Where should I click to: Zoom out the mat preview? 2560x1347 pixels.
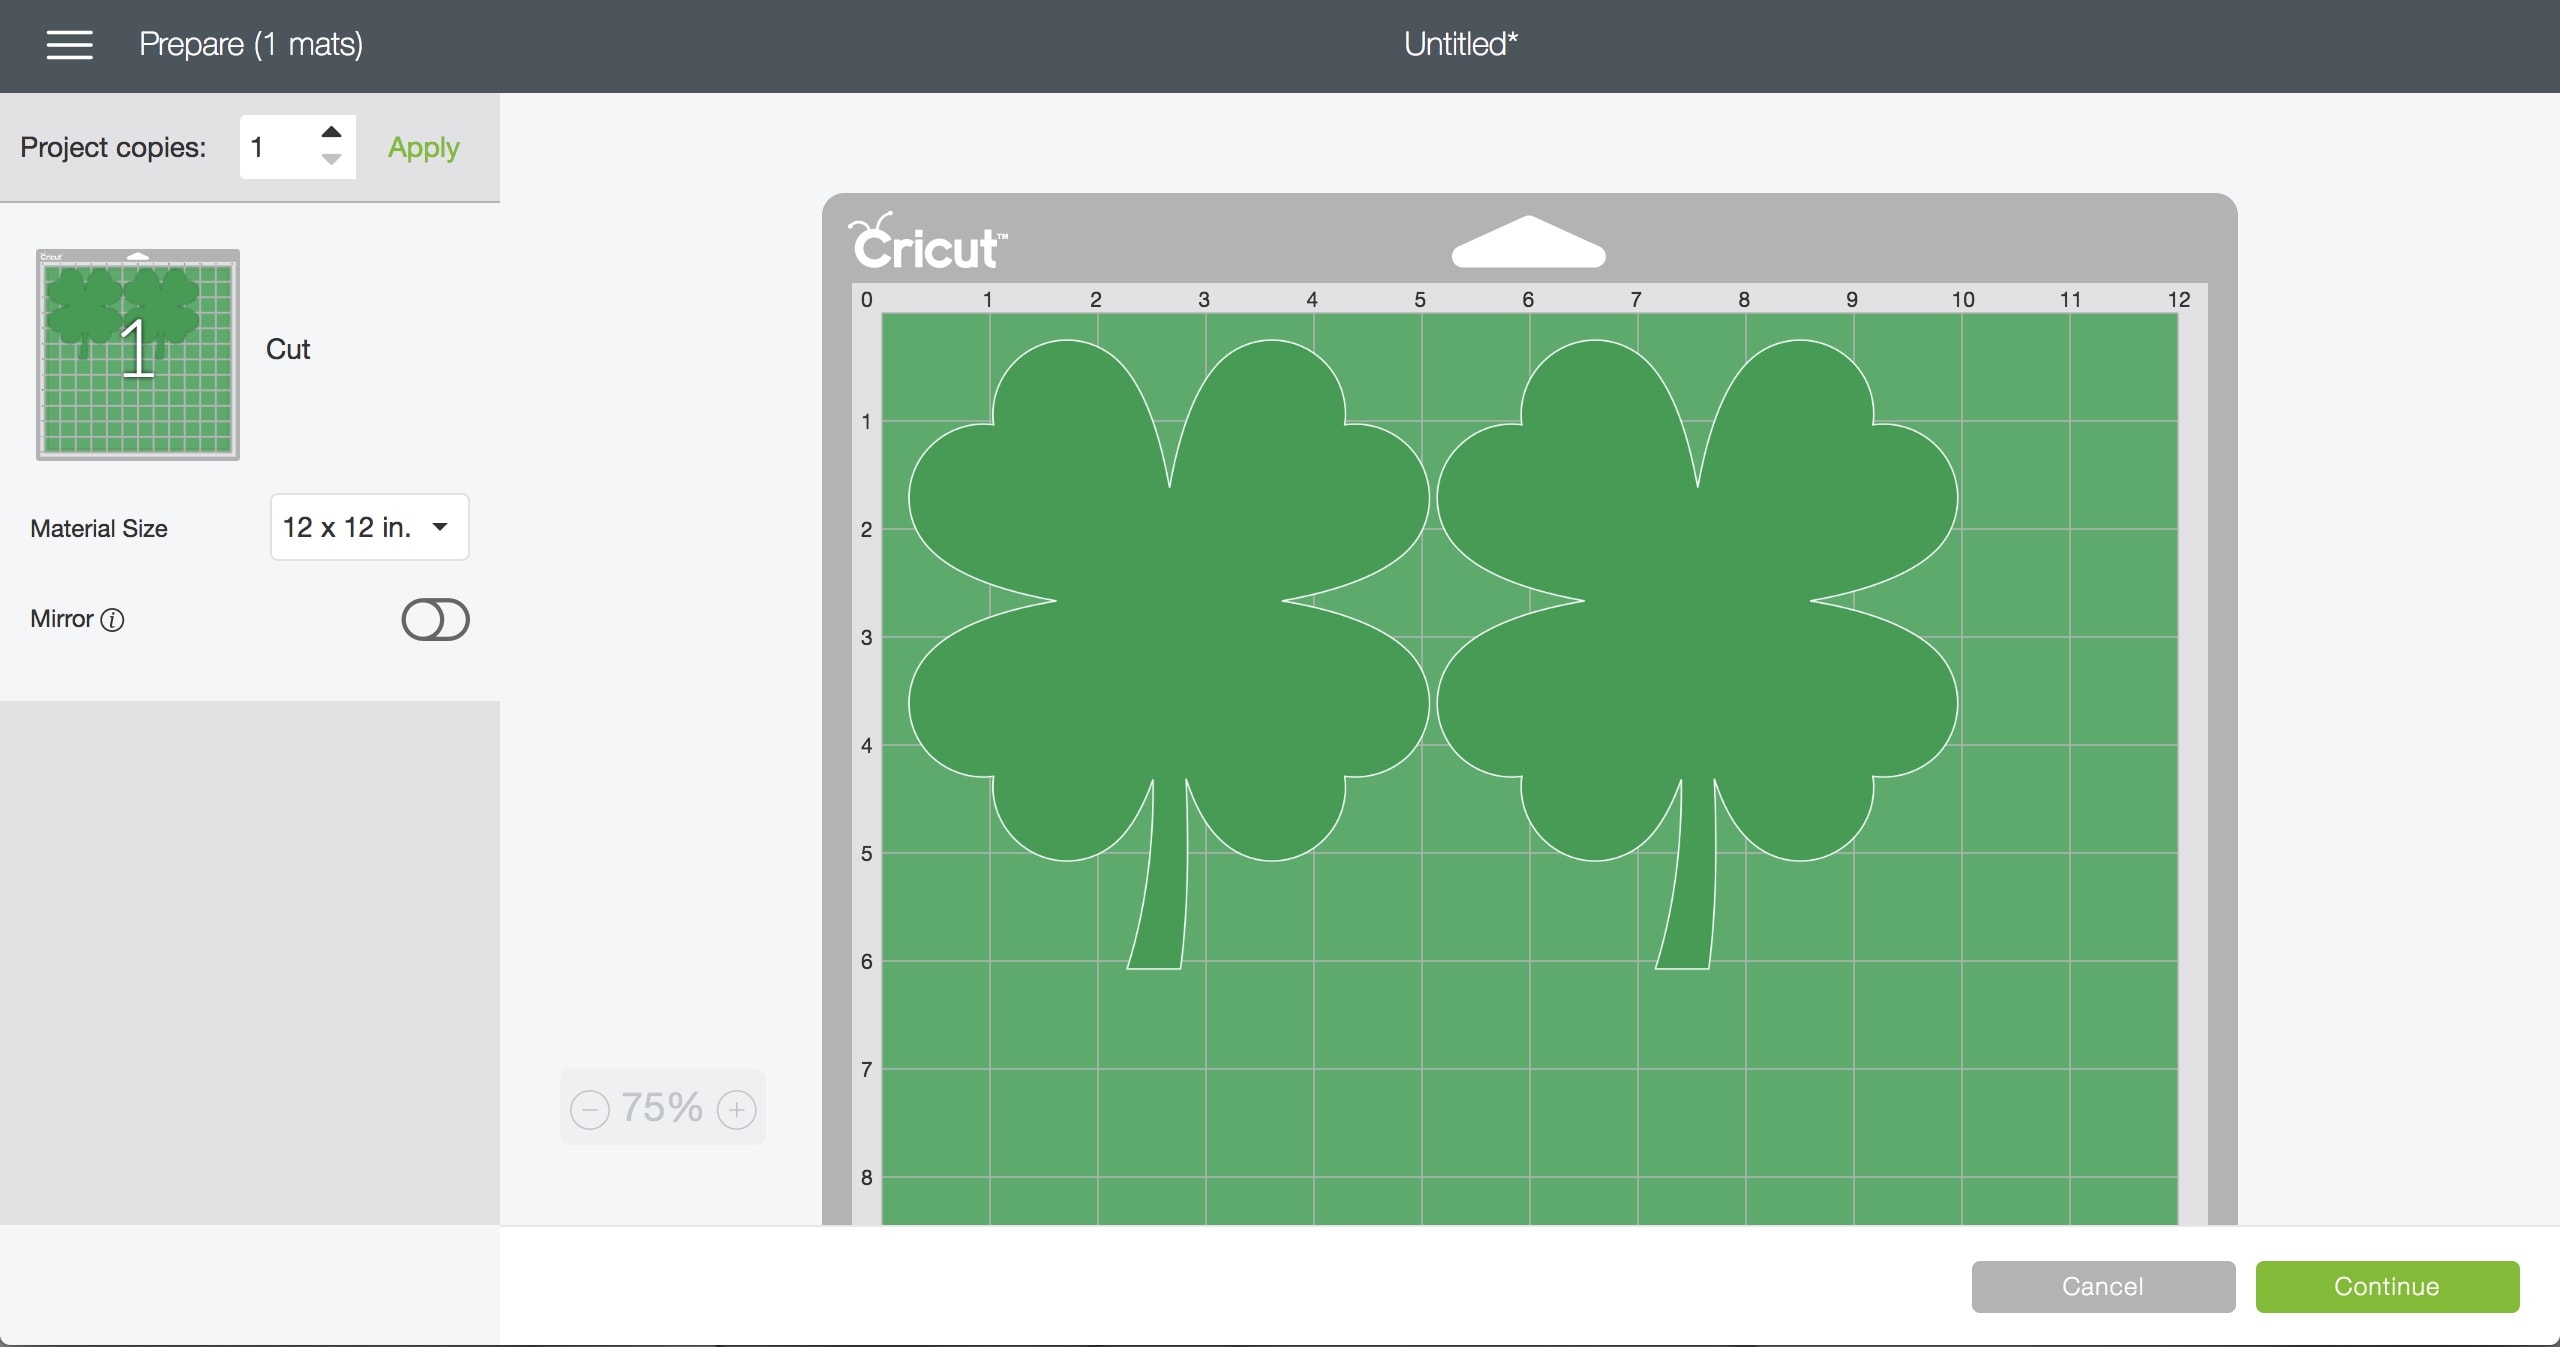tap(590, 1109)
